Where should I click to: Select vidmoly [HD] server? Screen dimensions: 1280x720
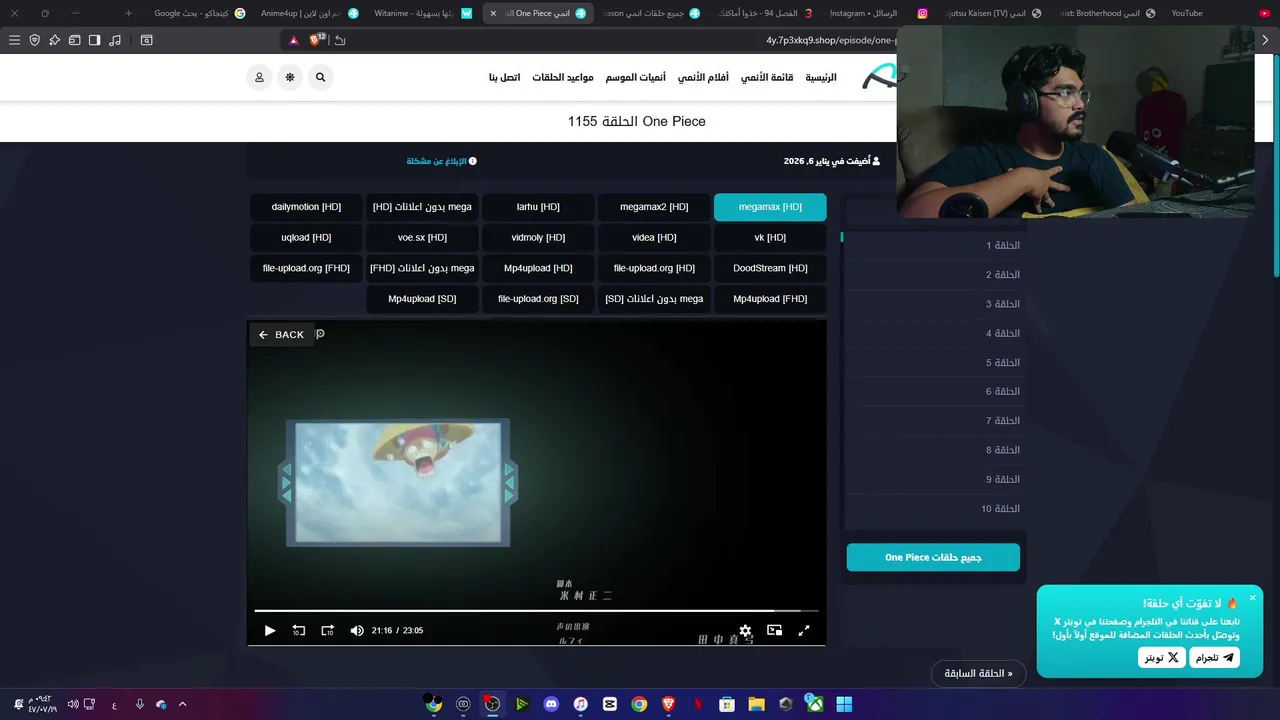tap(538, 237)
